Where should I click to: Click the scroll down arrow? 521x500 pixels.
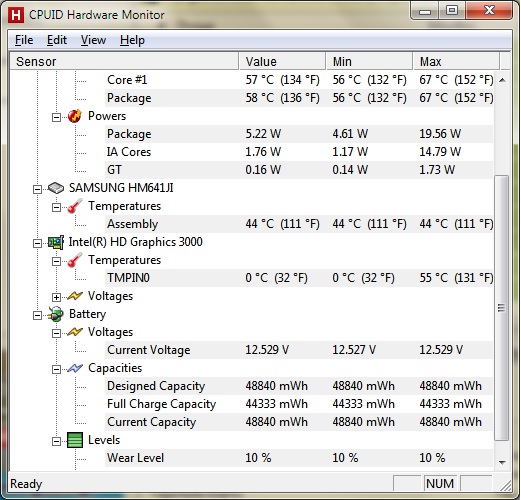[502, 462]
